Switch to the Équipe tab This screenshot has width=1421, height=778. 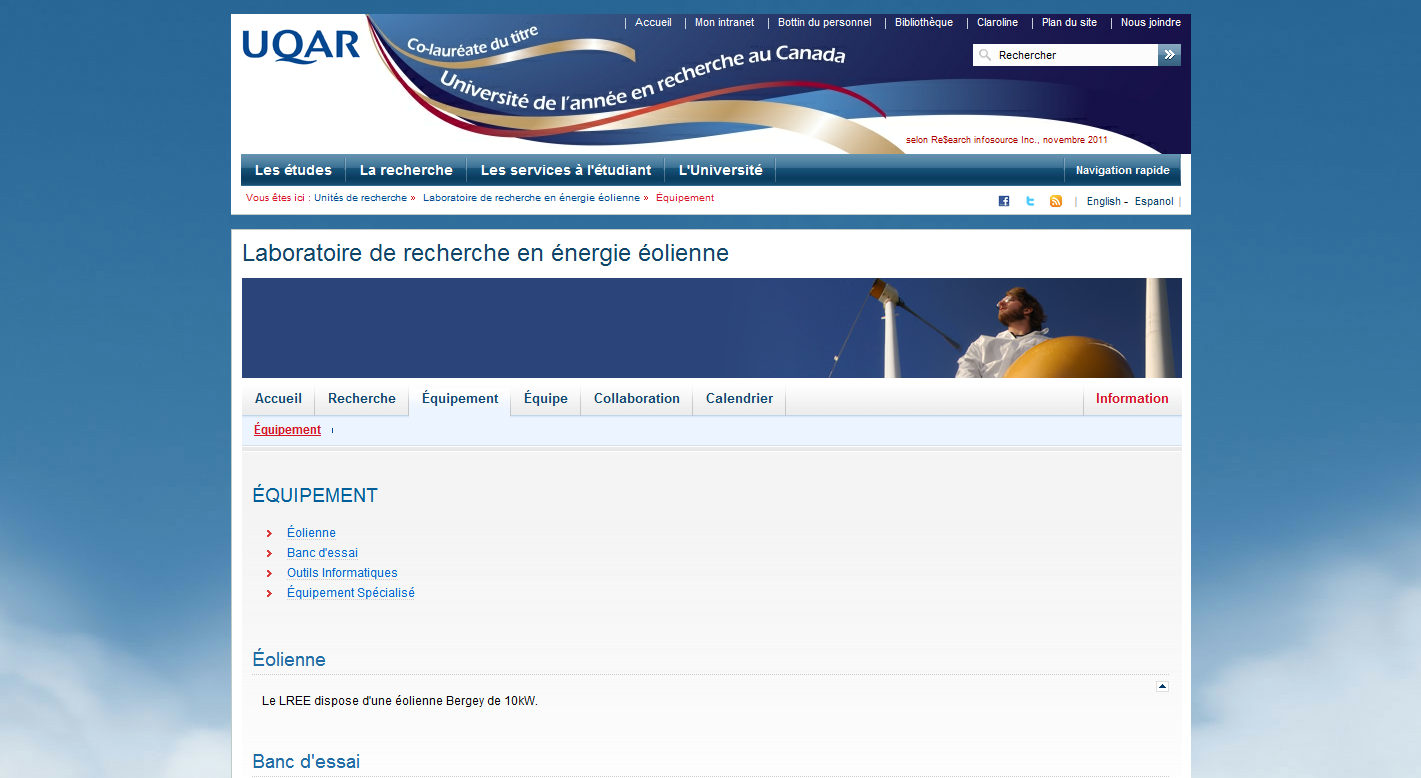546,399
